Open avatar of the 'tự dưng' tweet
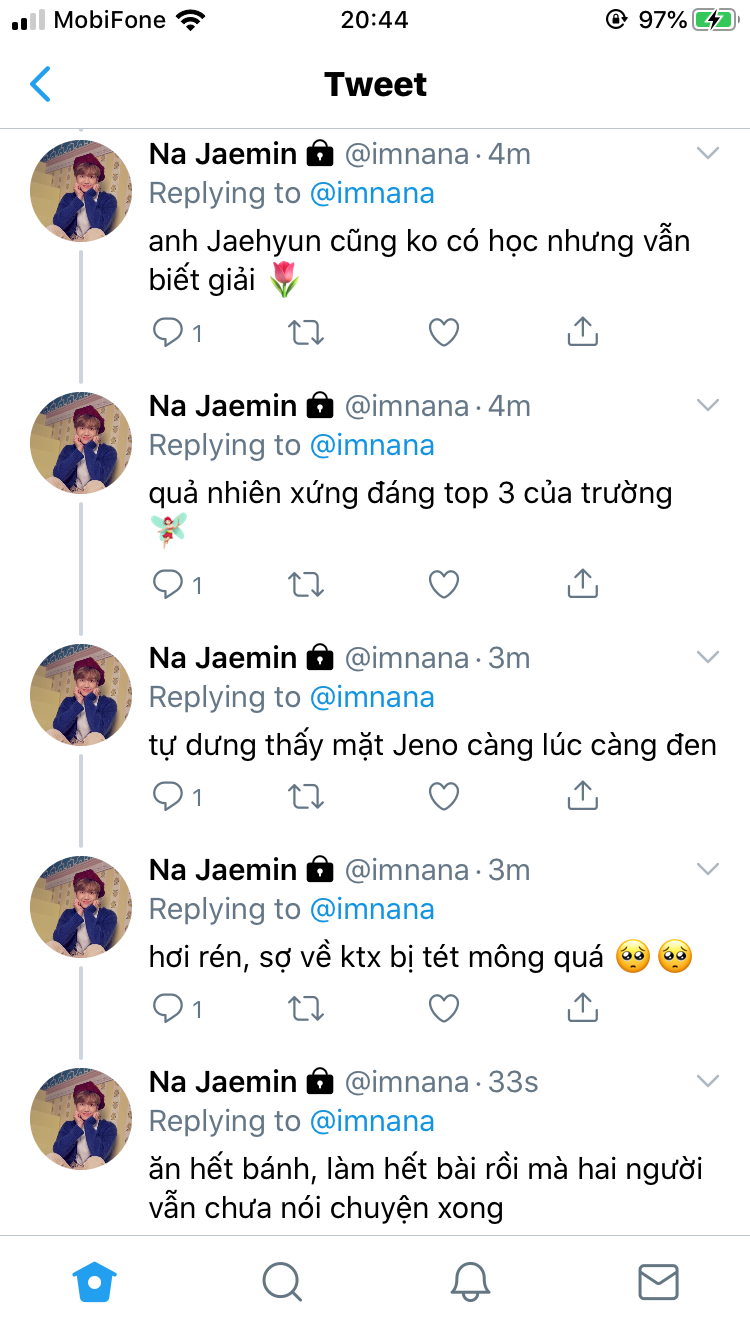 [x=81, y=695]
